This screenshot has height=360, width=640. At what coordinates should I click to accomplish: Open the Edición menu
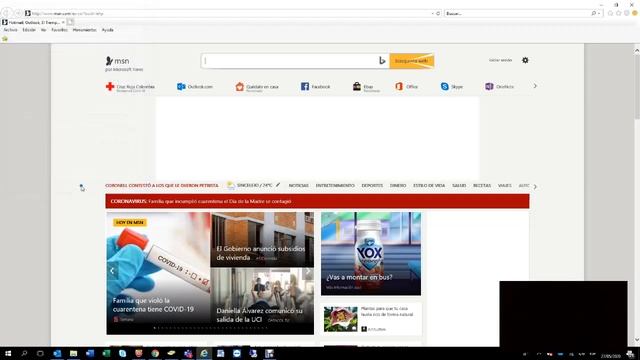(29, 30)
